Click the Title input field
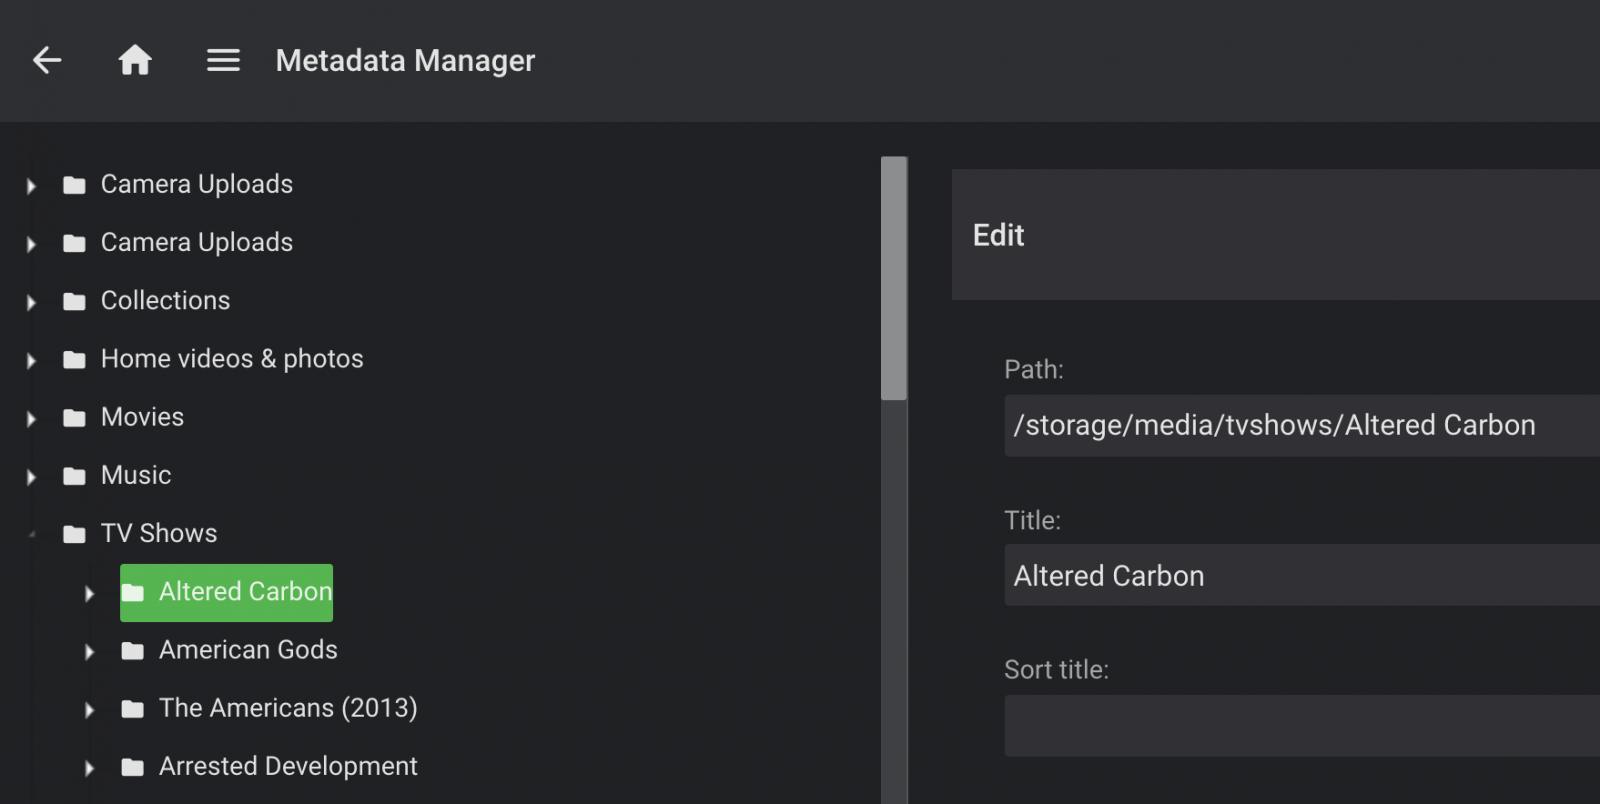 [1300, 576]
